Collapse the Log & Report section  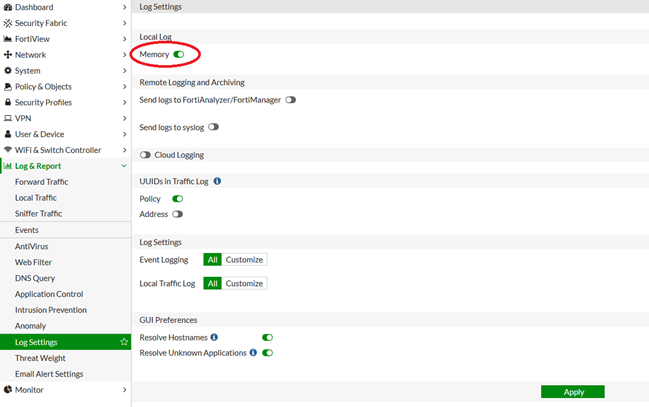[x=124, y=166]
